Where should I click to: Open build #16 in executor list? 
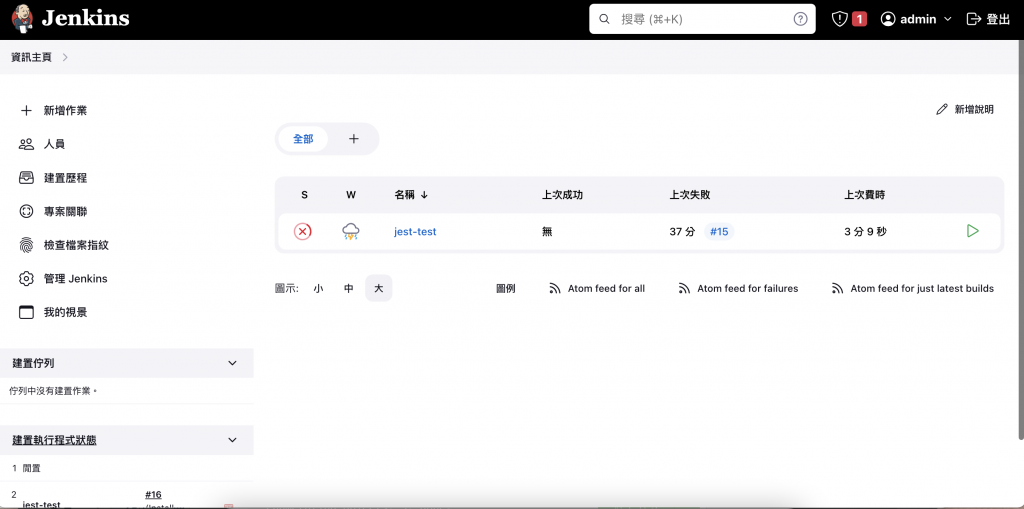(153, 495)
